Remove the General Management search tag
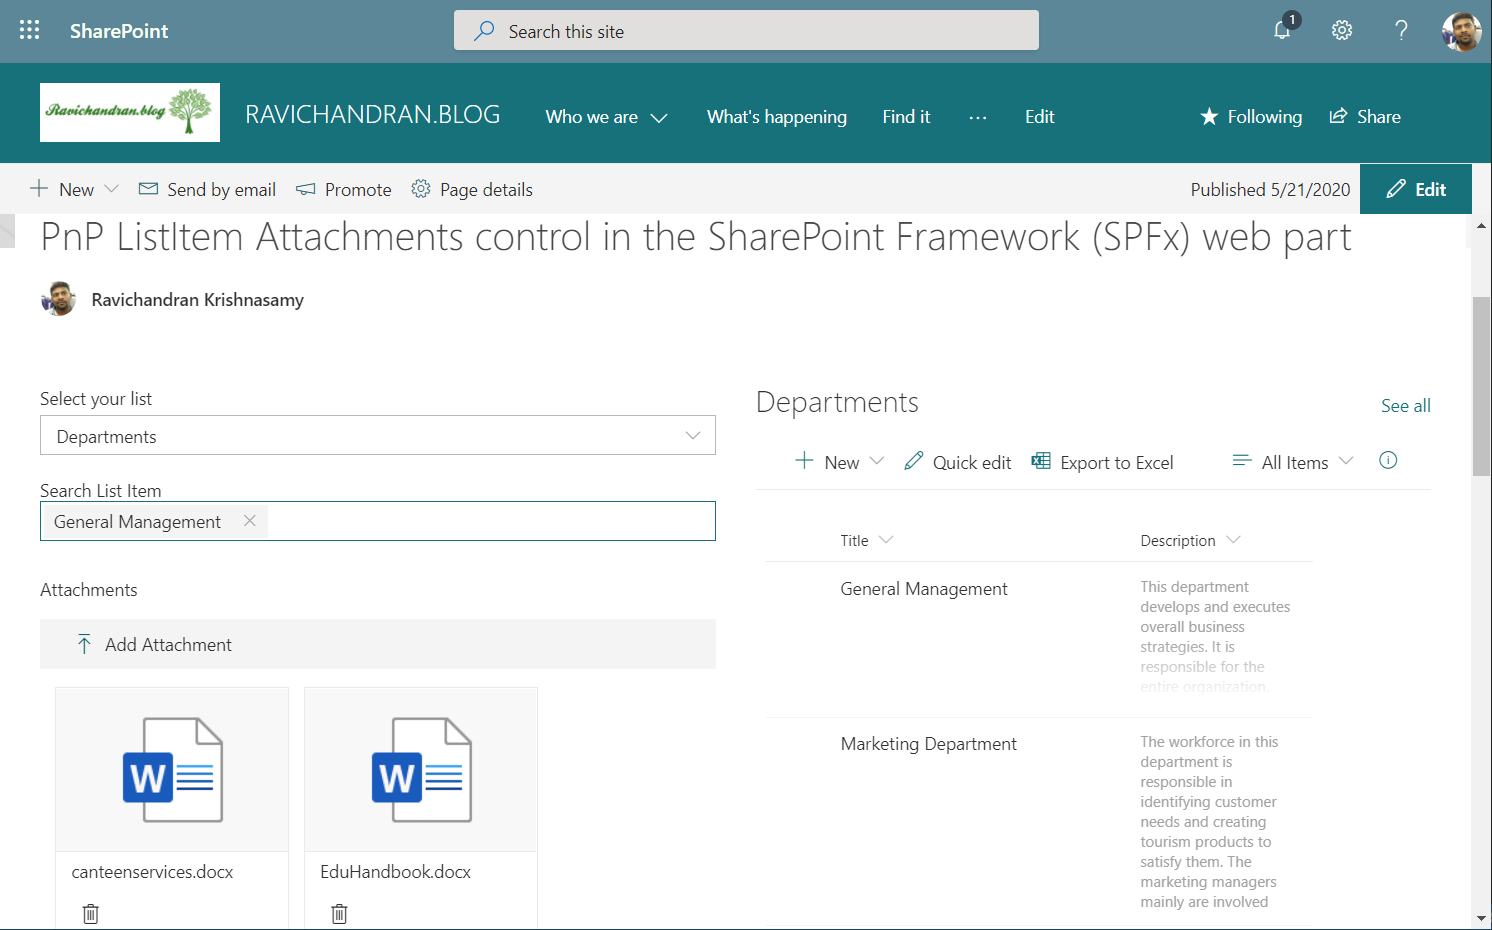This screenshot has width=1492, height=930. [x=250, y=521]
